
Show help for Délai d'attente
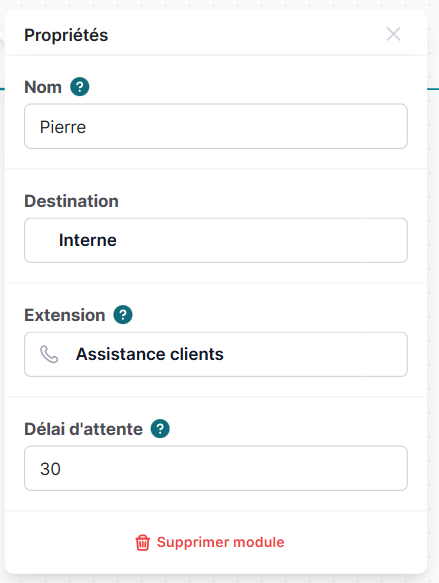160,429
